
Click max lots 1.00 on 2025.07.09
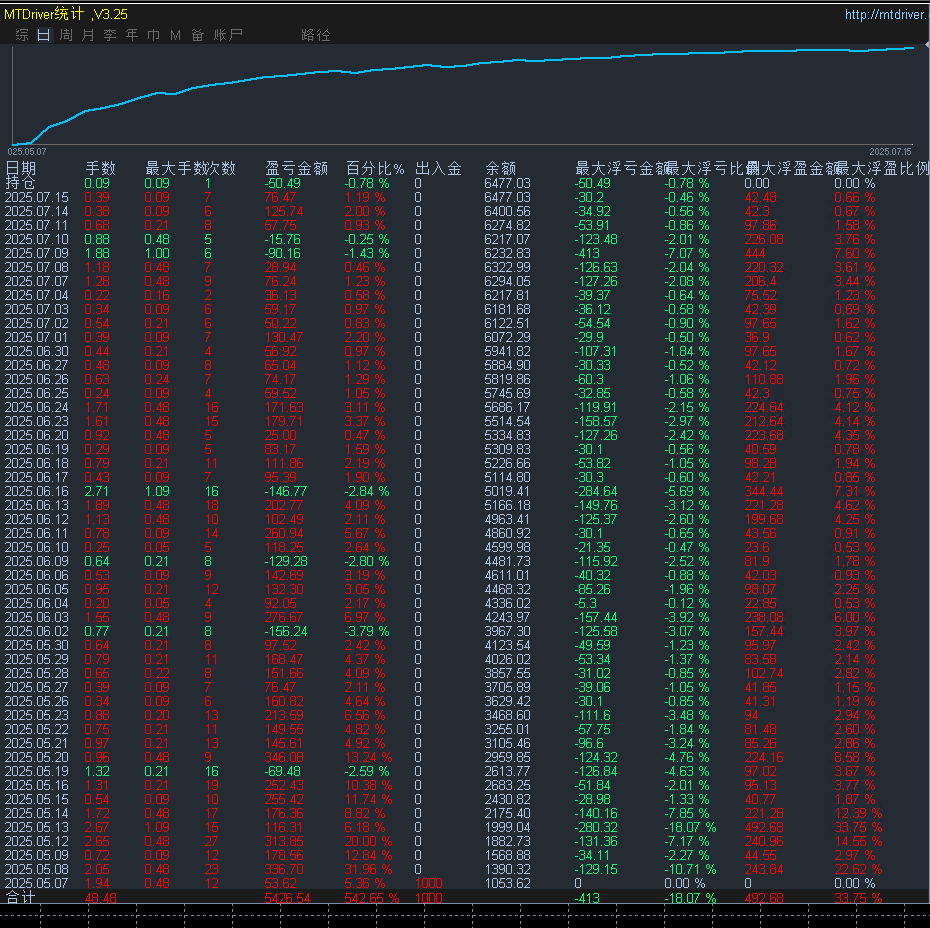click(157, 253)
